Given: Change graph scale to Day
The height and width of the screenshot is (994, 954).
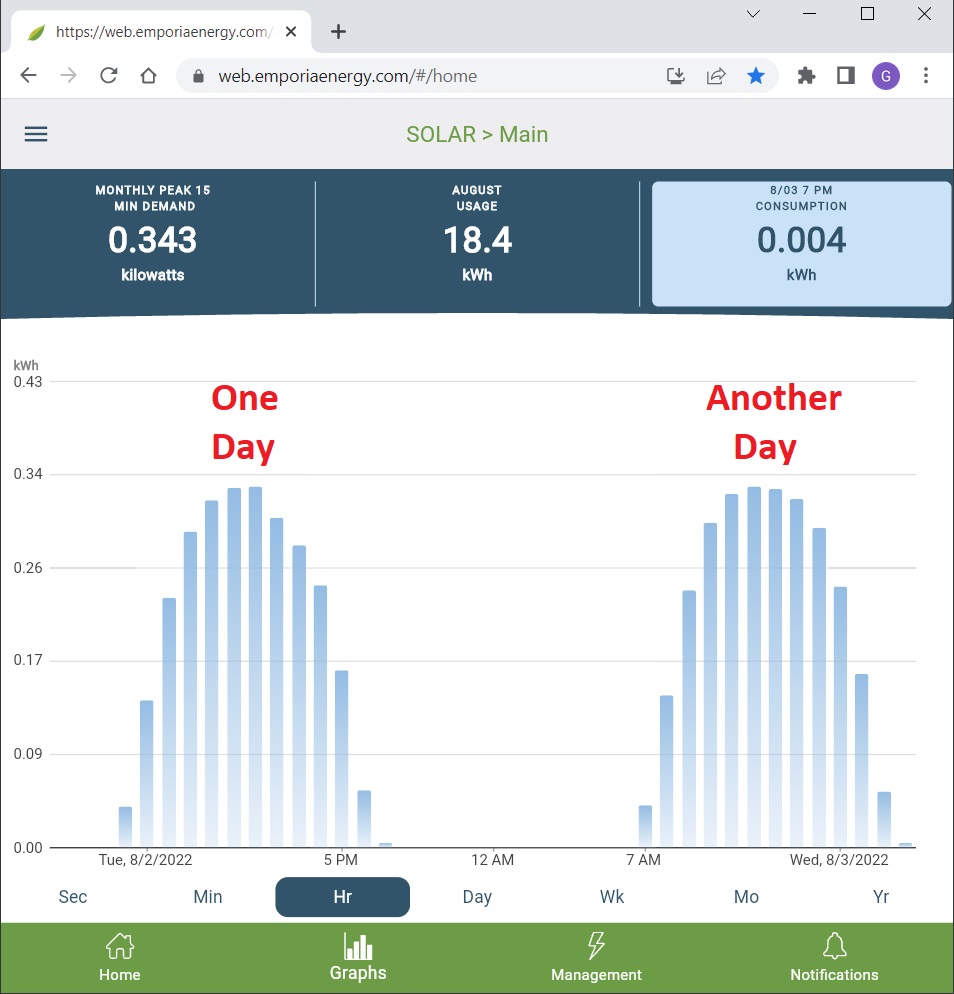Looking at the screenshot, I should [x=477, y=896].
